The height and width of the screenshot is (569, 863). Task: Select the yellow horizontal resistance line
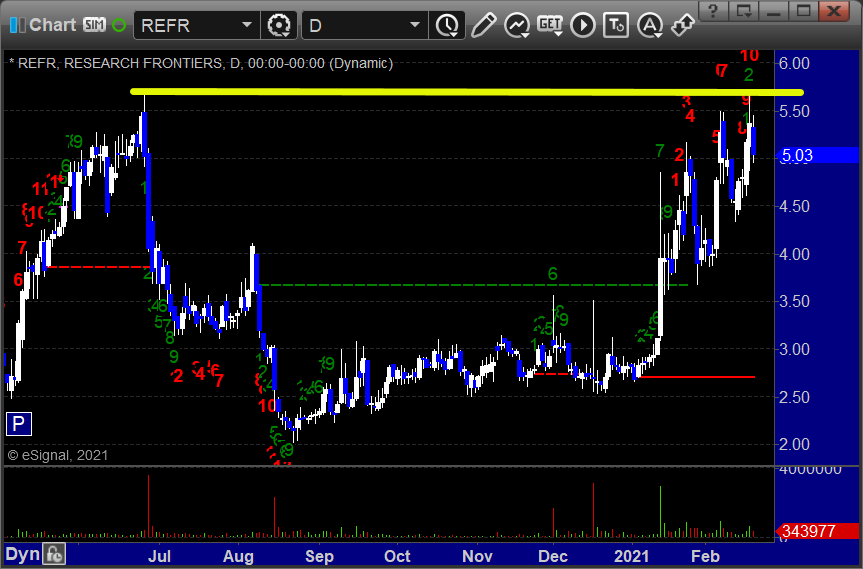point(467,92)
